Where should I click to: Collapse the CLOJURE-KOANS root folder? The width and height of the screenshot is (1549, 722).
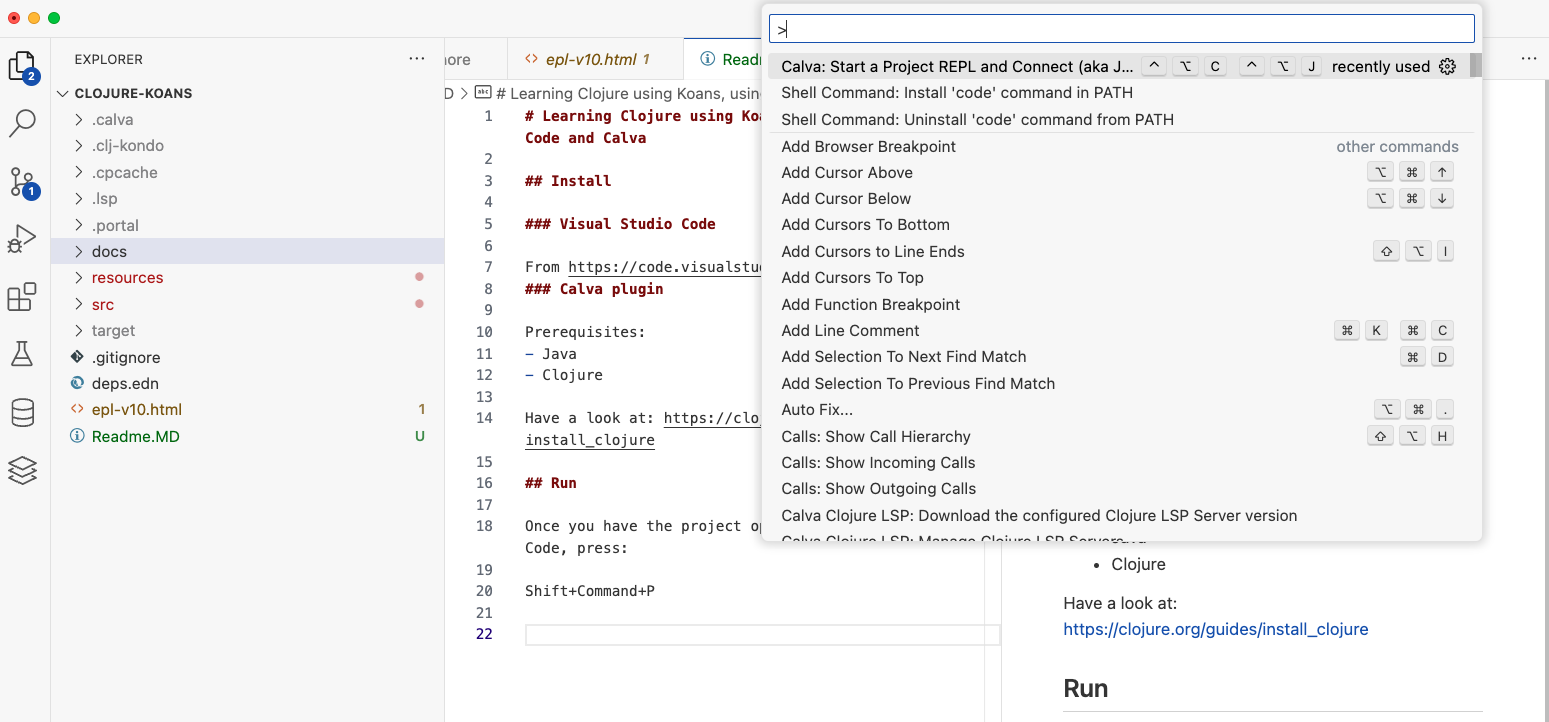(64, 93)
